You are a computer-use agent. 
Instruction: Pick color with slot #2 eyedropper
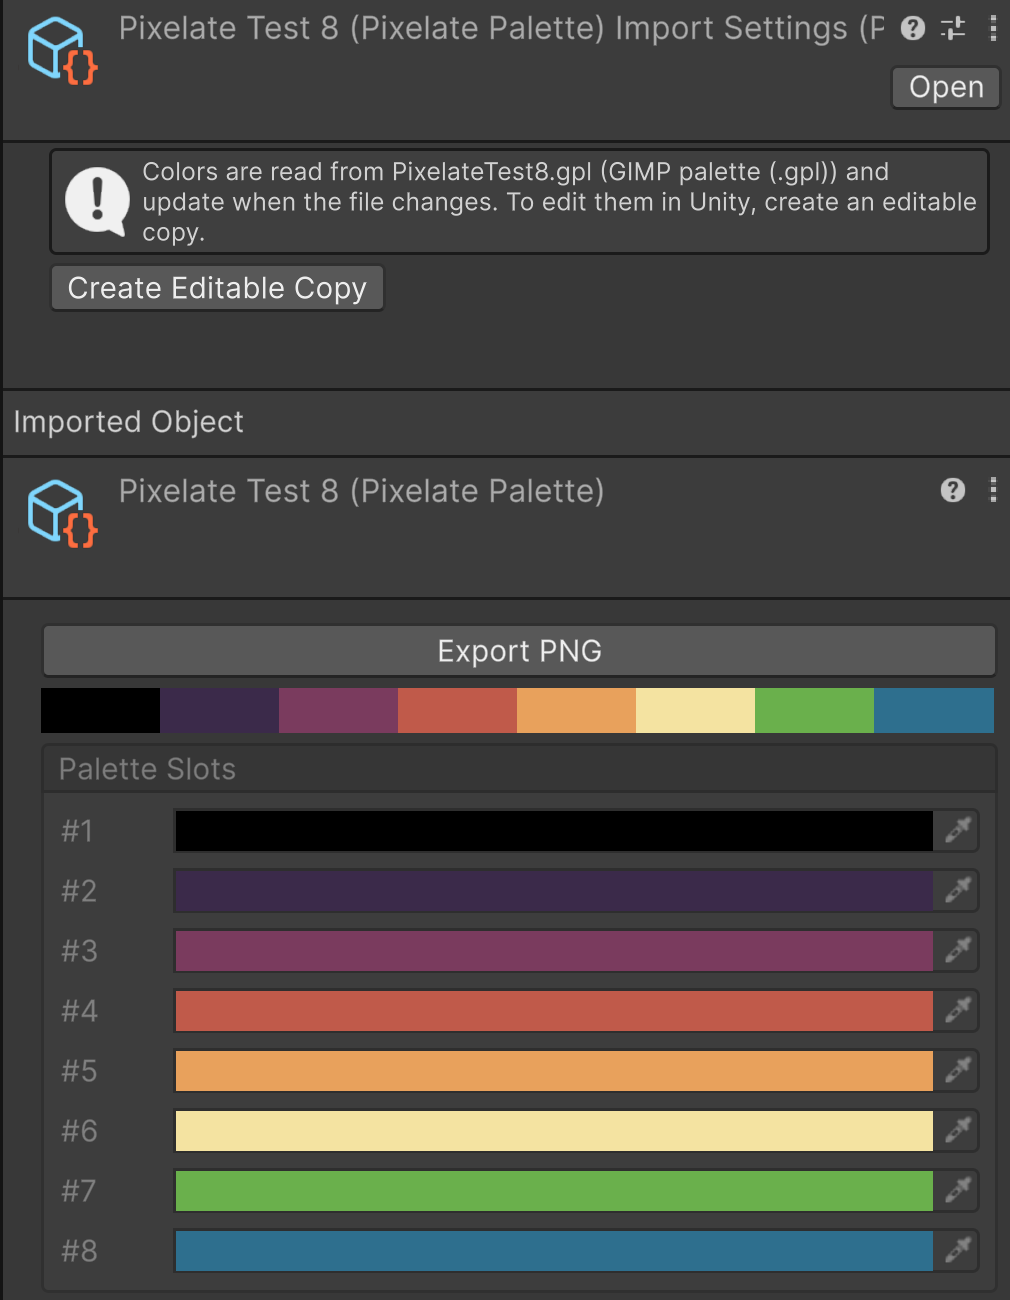pyautogui.click(x=957, y=891)
